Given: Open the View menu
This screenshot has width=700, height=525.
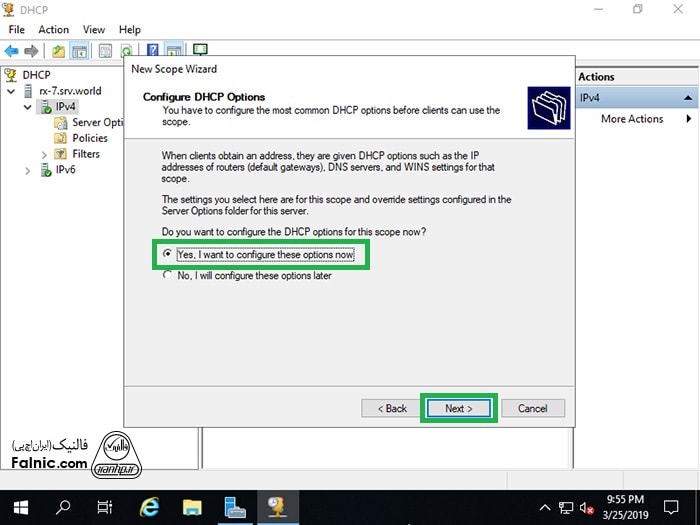Looking at the screenshot, I should pyautogui.click(x=94, y=29).
